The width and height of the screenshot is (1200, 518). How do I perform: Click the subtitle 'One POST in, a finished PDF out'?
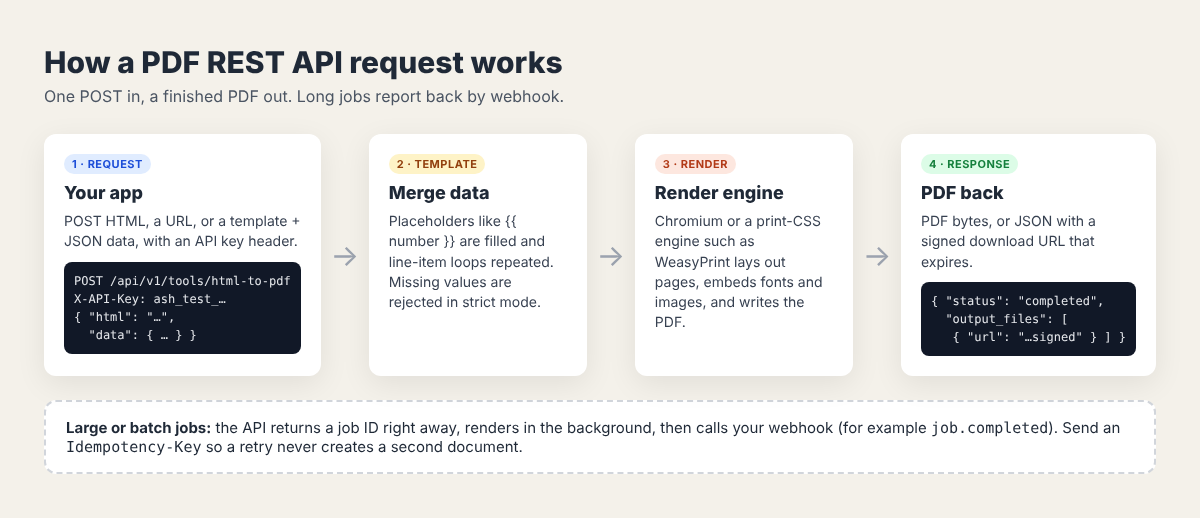click(x=169, y=97)
